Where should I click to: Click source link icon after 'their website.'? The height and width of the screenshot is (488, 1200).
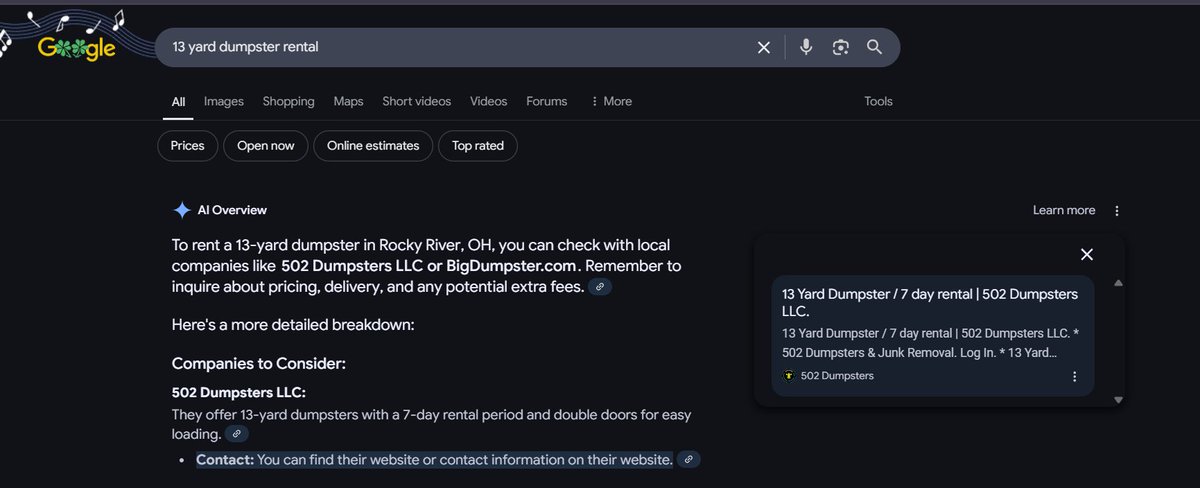(689, 459)
